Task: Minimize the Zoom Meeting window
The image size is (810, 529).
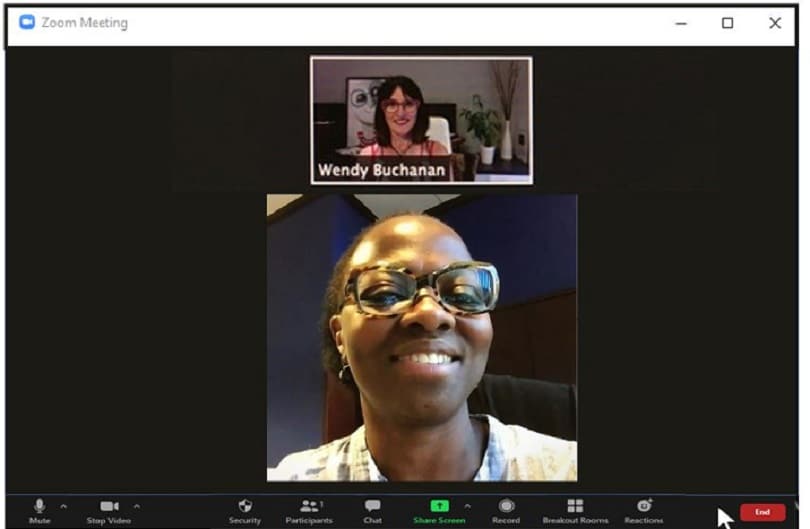Action: [681, 23]
